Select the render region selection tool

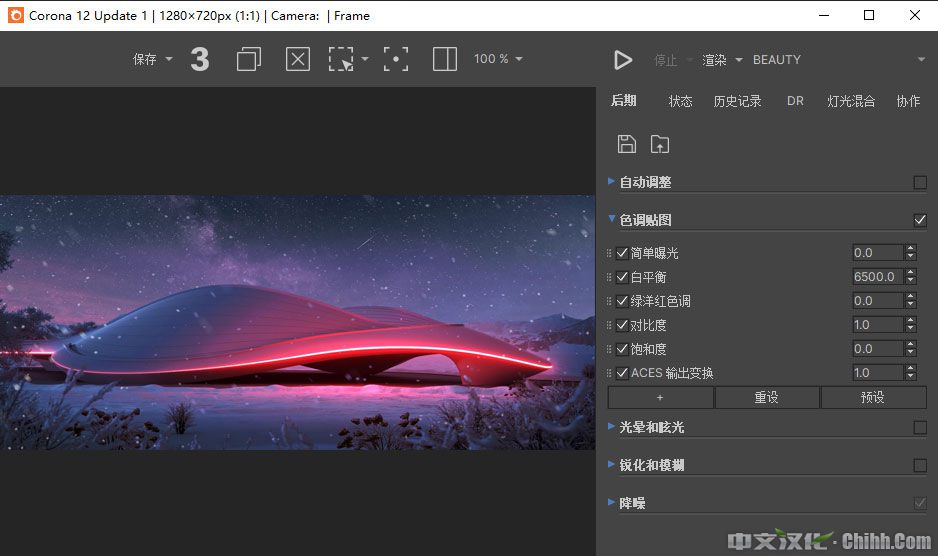point(342,60)
